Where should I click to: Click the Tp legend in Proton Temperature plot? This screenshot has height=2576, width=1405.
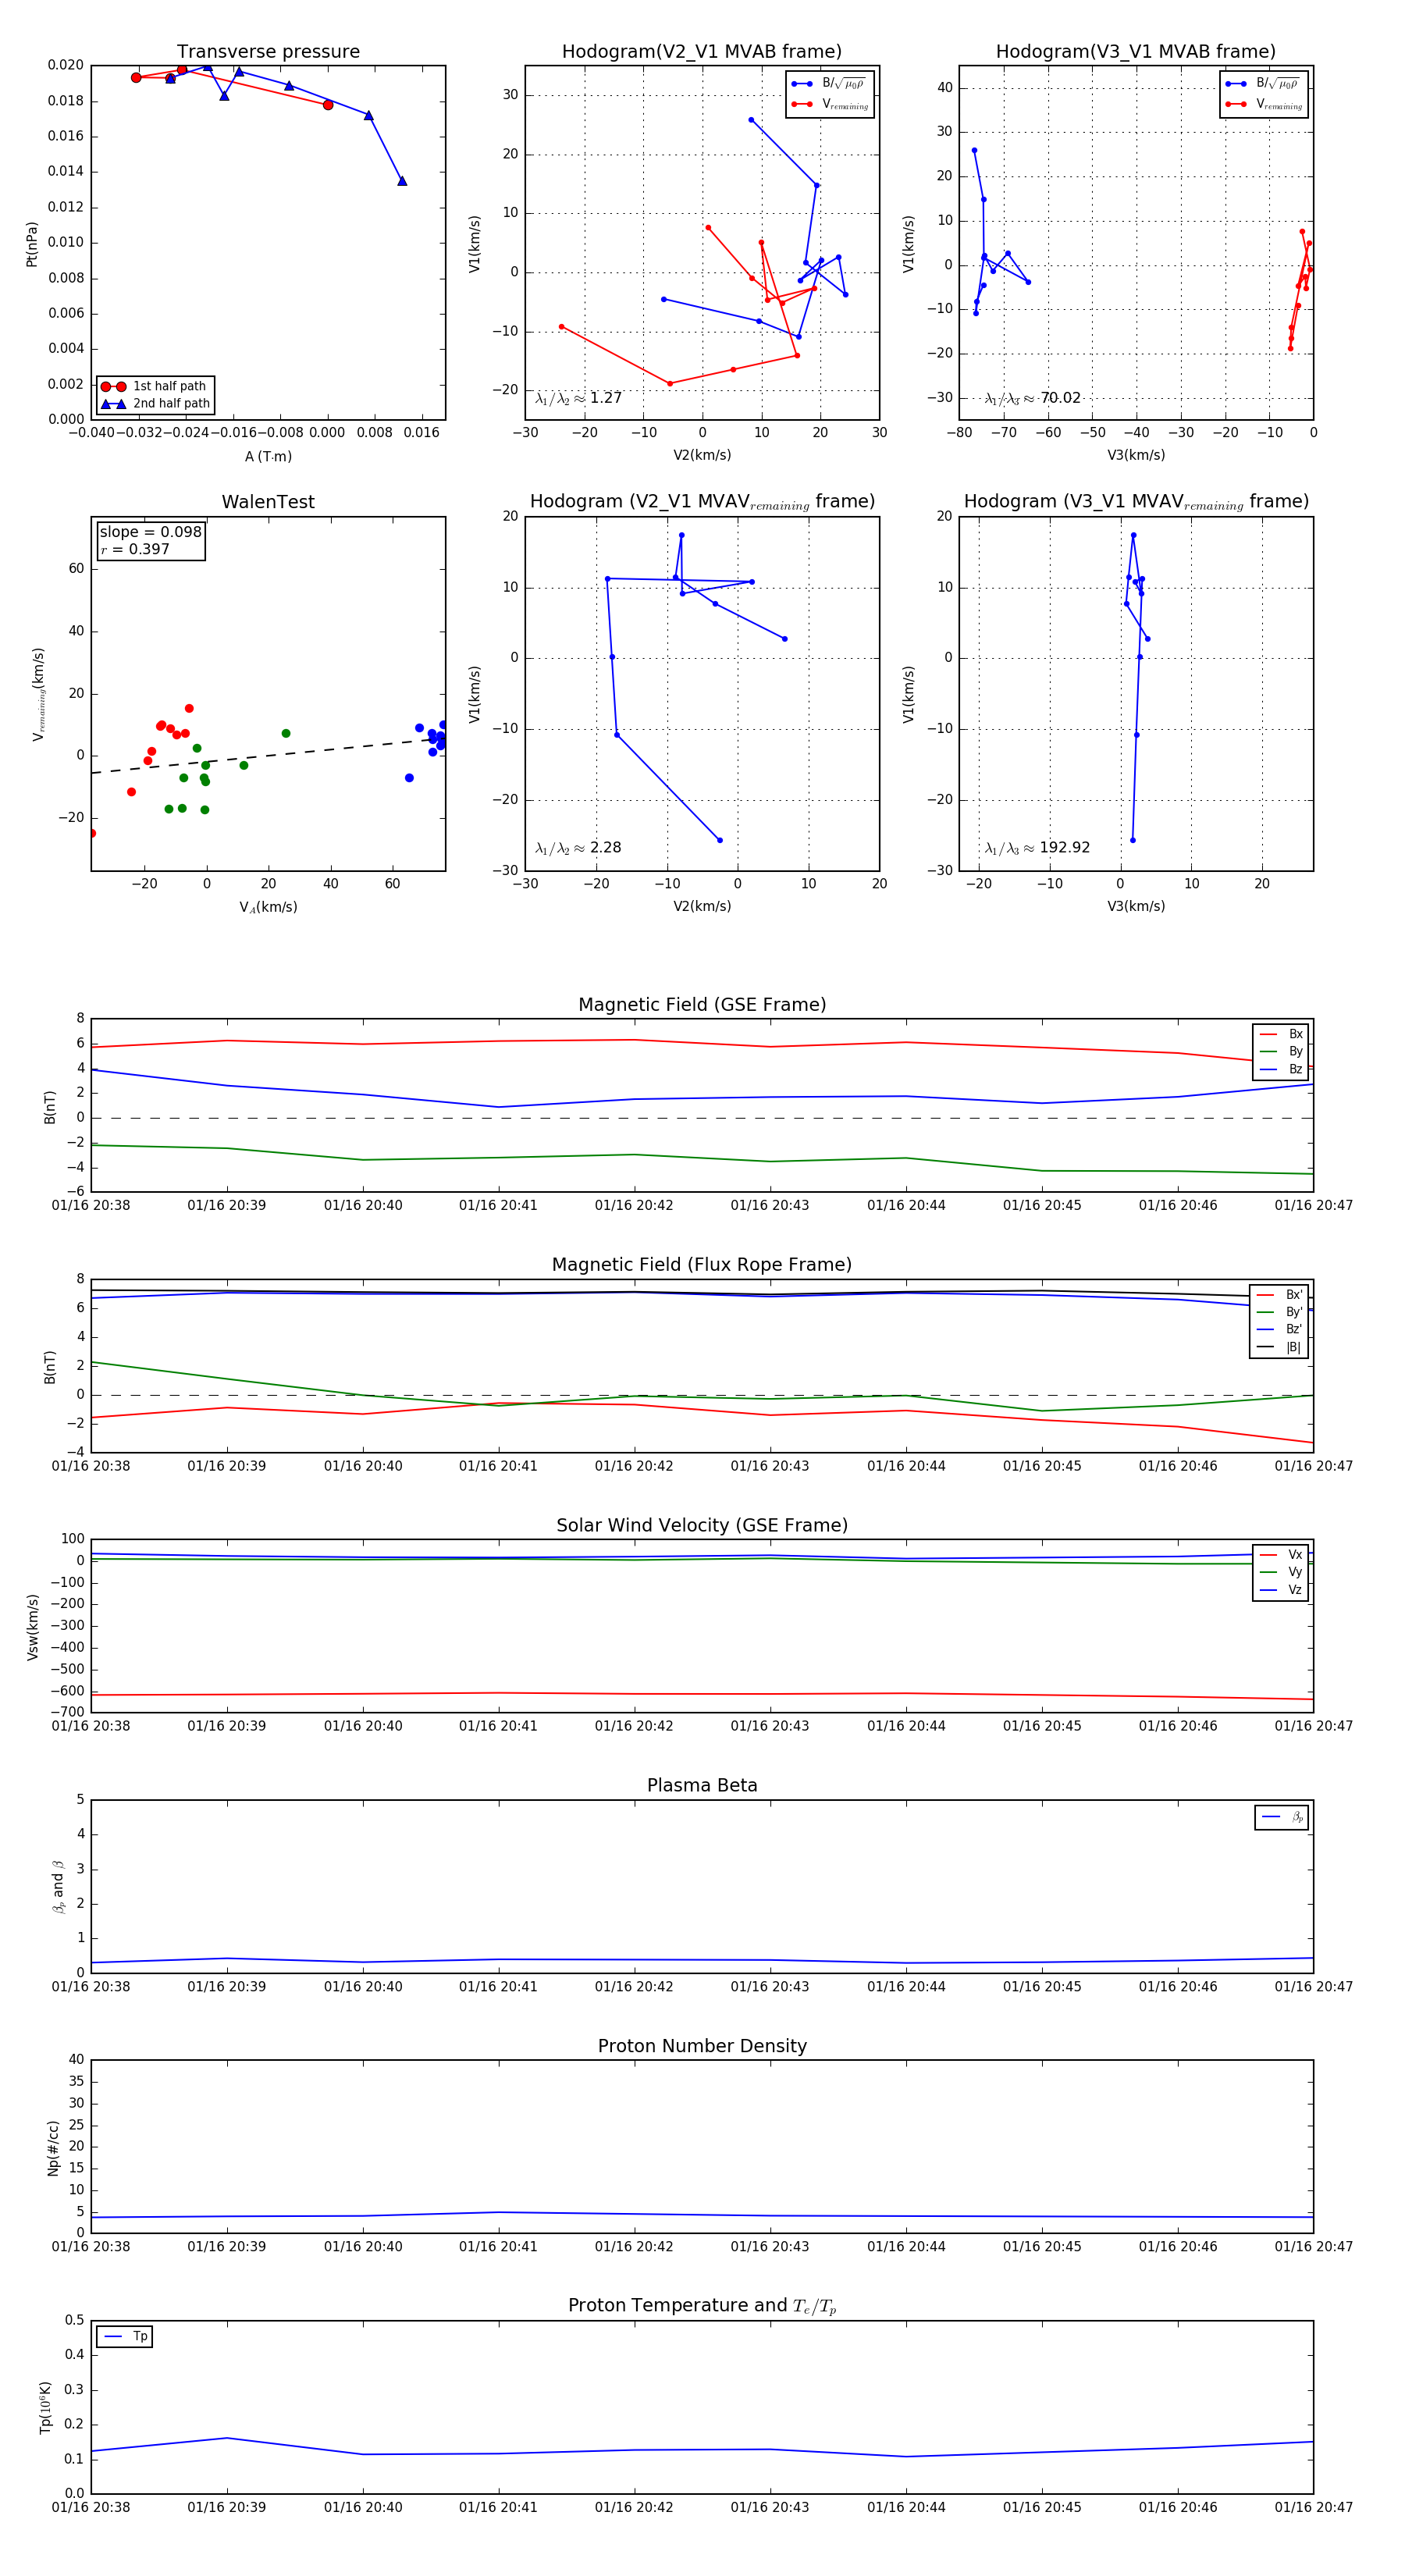(x=125, y=2337)
